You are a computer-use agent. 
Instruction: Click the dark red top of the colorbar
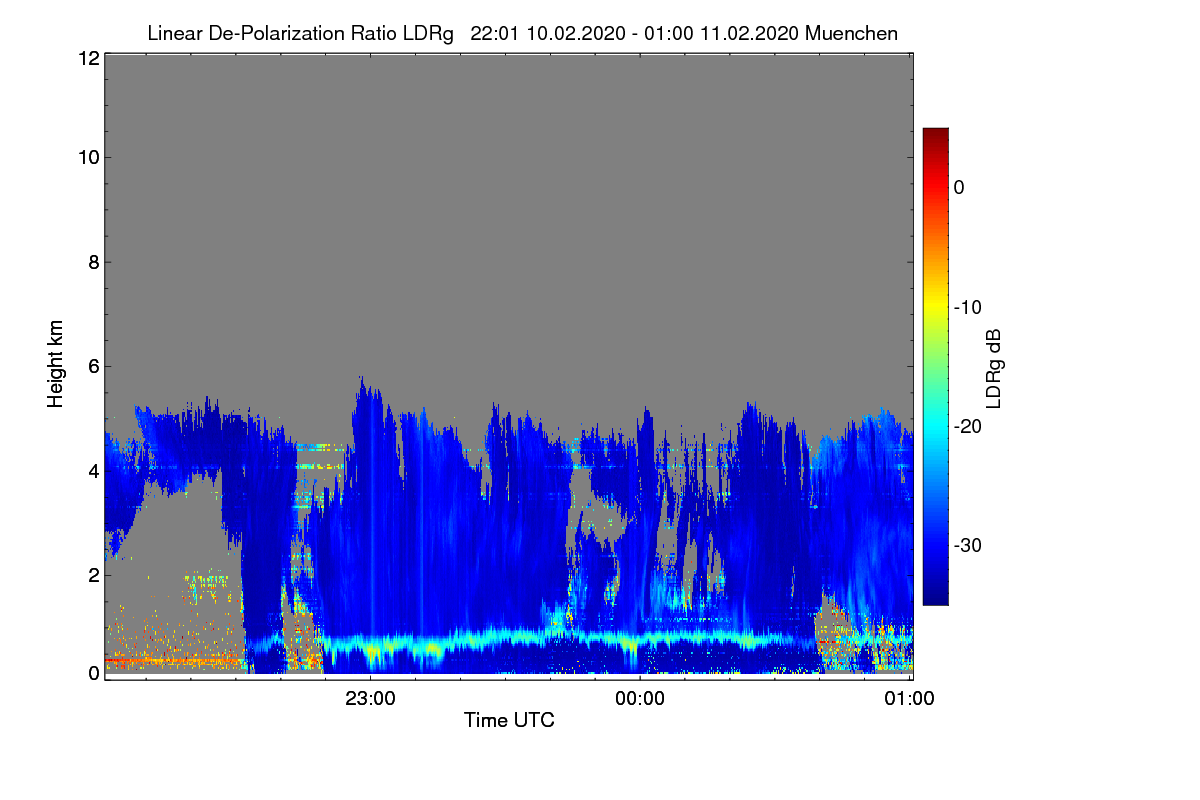pyautogui.click(x=935, y=135)
